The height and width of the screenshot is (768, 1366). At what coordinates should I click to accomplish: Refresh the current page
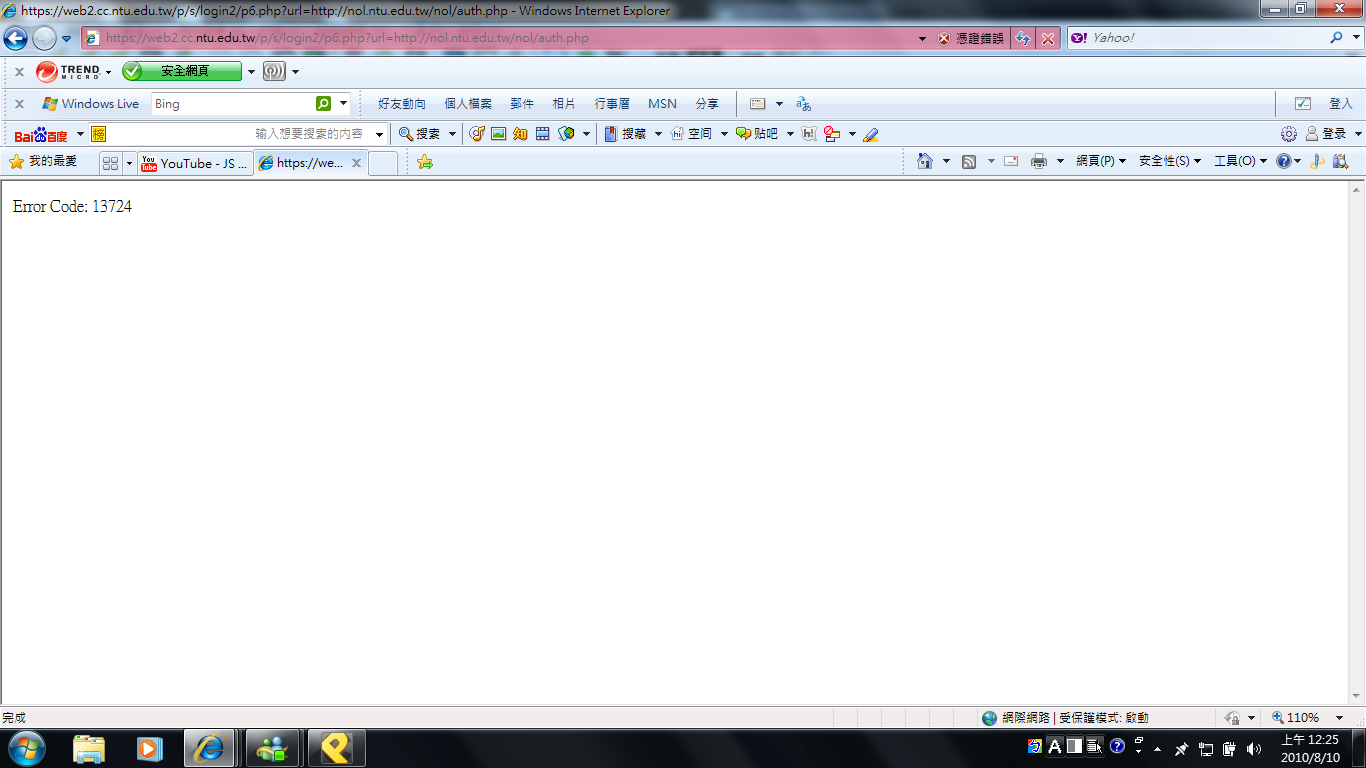coord(1022,38)
